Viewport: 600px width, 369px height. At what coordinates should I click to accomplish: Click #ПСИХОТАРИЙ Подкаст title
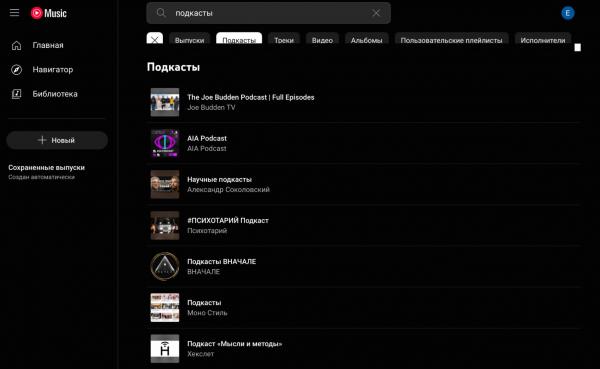(228, 220)
